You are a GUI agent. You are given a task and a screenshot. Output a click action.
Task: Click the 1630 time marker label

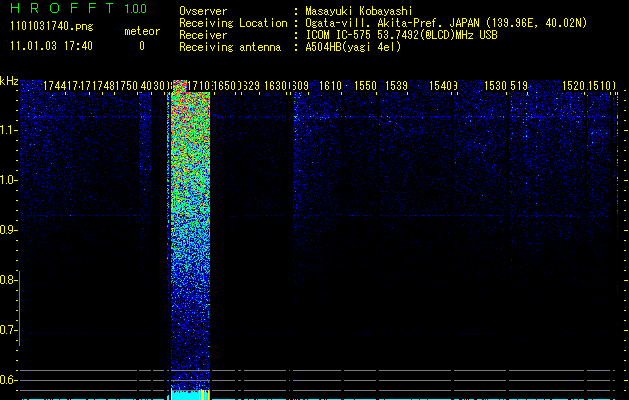(276, 86)
